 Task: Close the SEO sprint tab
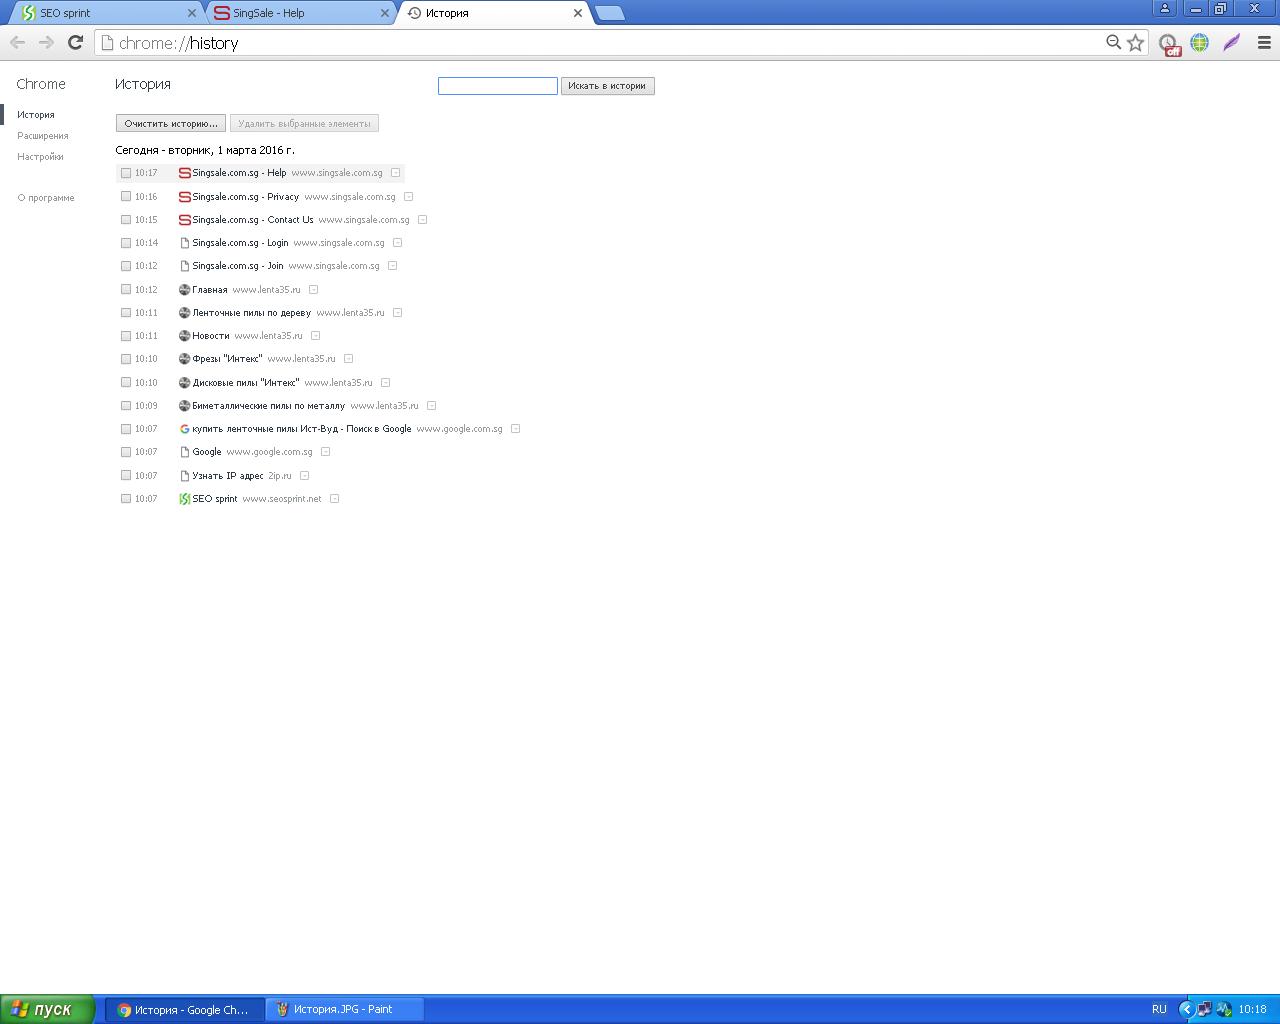(x=192, y=13)
